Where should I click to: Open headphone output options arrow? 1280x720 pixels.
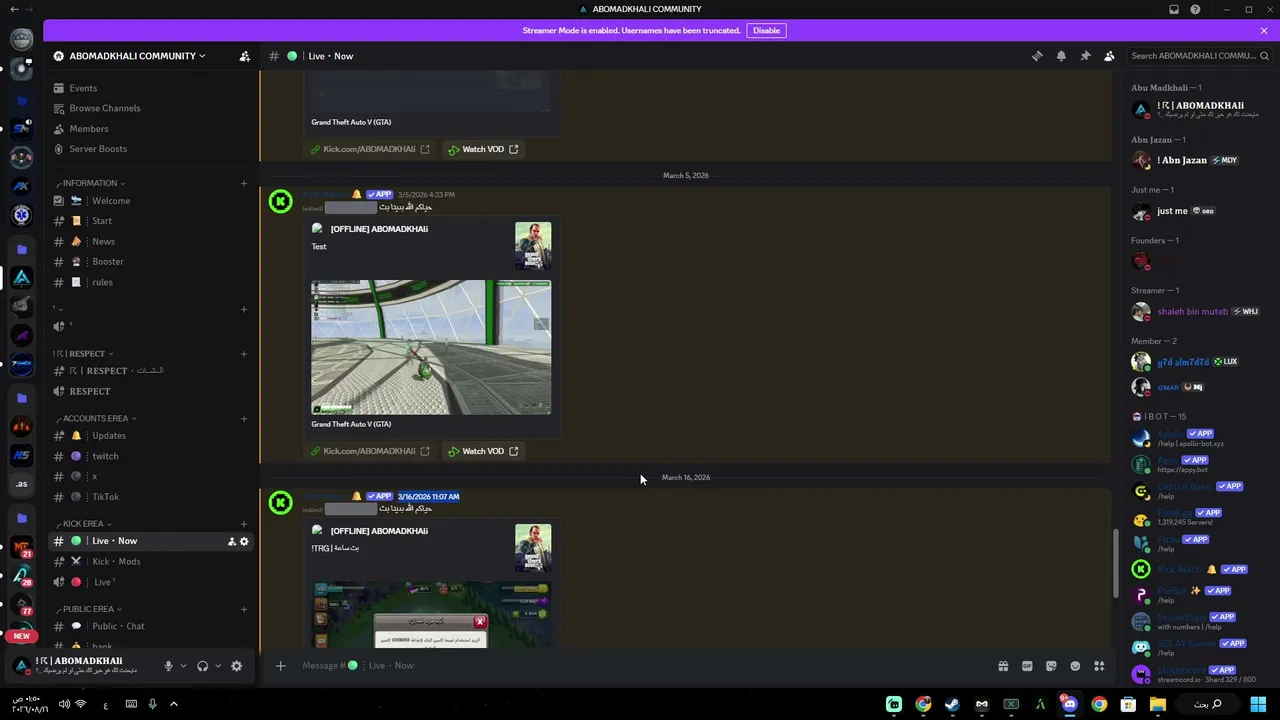click(217, 666)
